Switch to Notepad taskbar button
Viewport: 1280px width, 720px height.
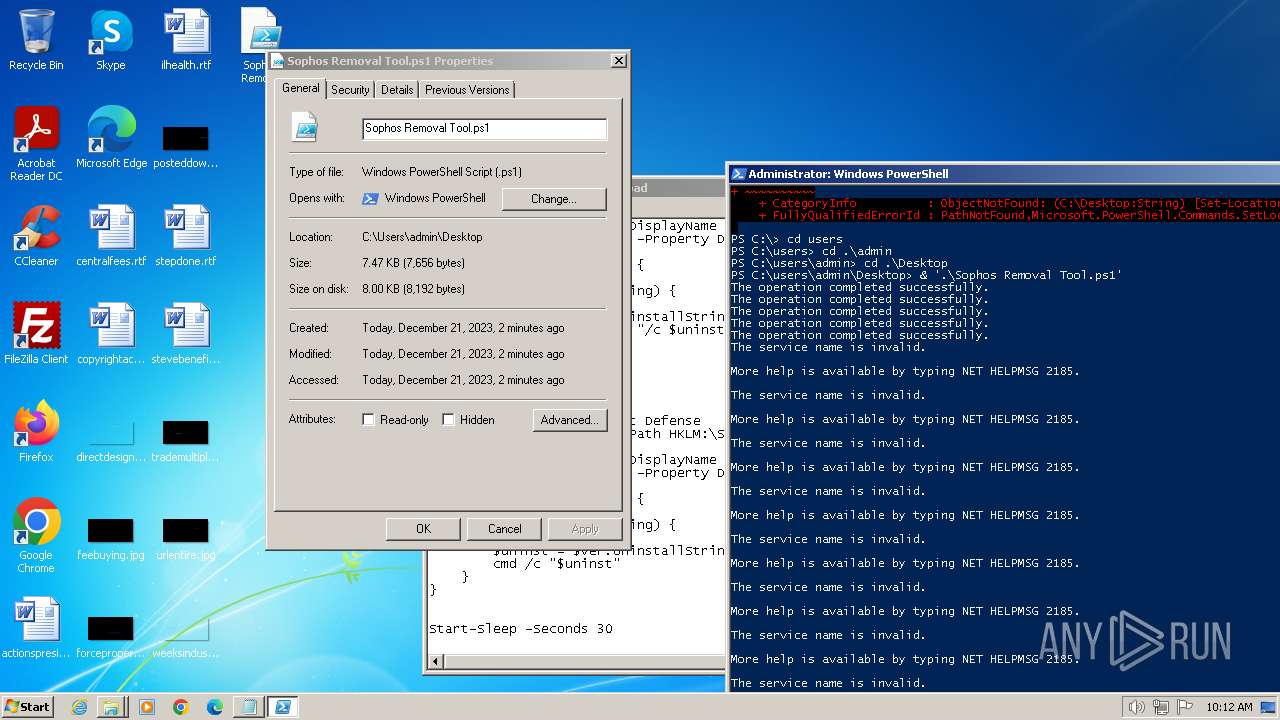point(247,707)
